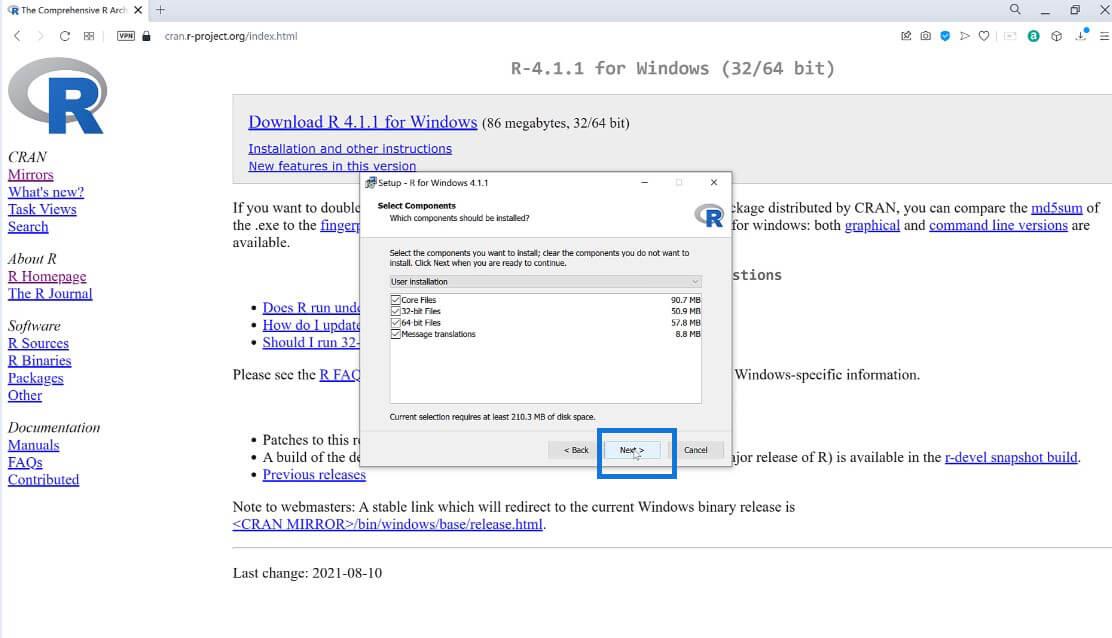Open the edit page snapshot icon
The width and height of the screenshot is (1112, 638).
point(906,35)
